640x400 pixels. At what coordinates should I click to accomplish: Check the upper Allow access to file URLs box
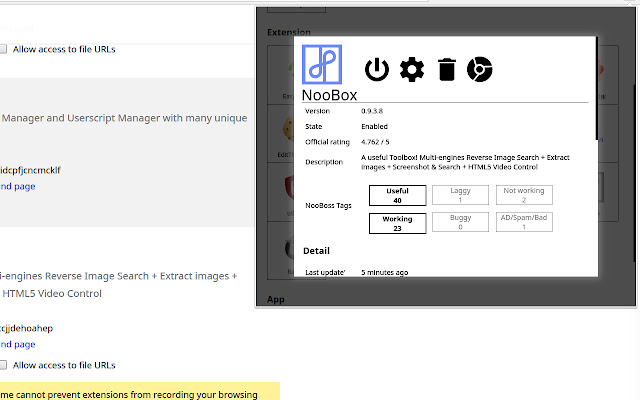(3, 49)
